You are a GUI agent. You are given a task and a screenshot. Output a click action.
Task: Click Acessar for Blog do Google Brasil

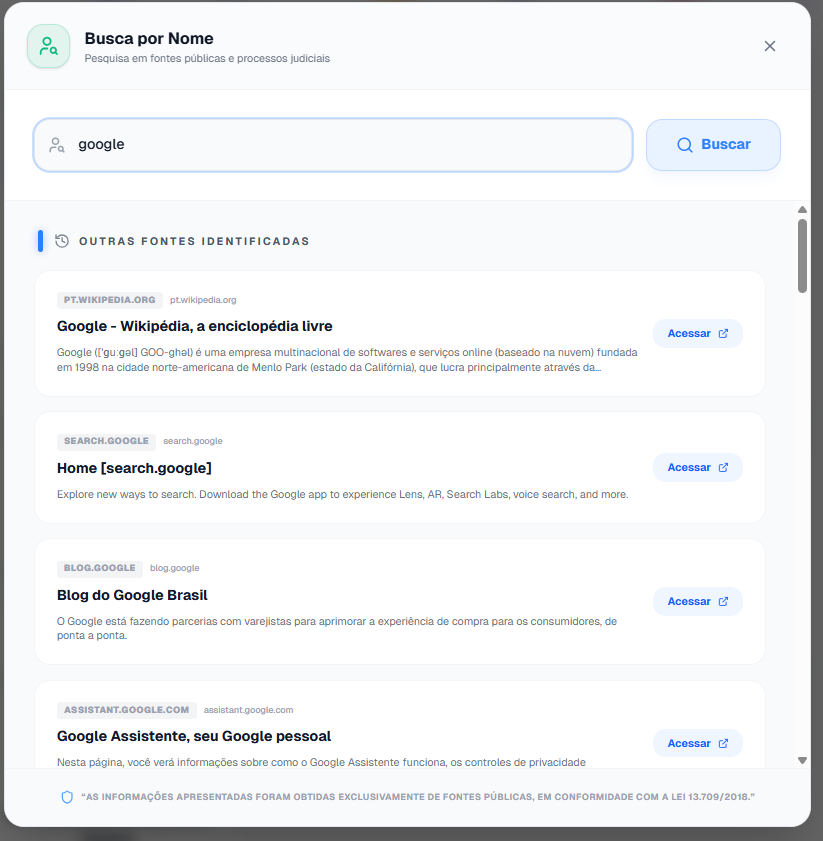697,602
